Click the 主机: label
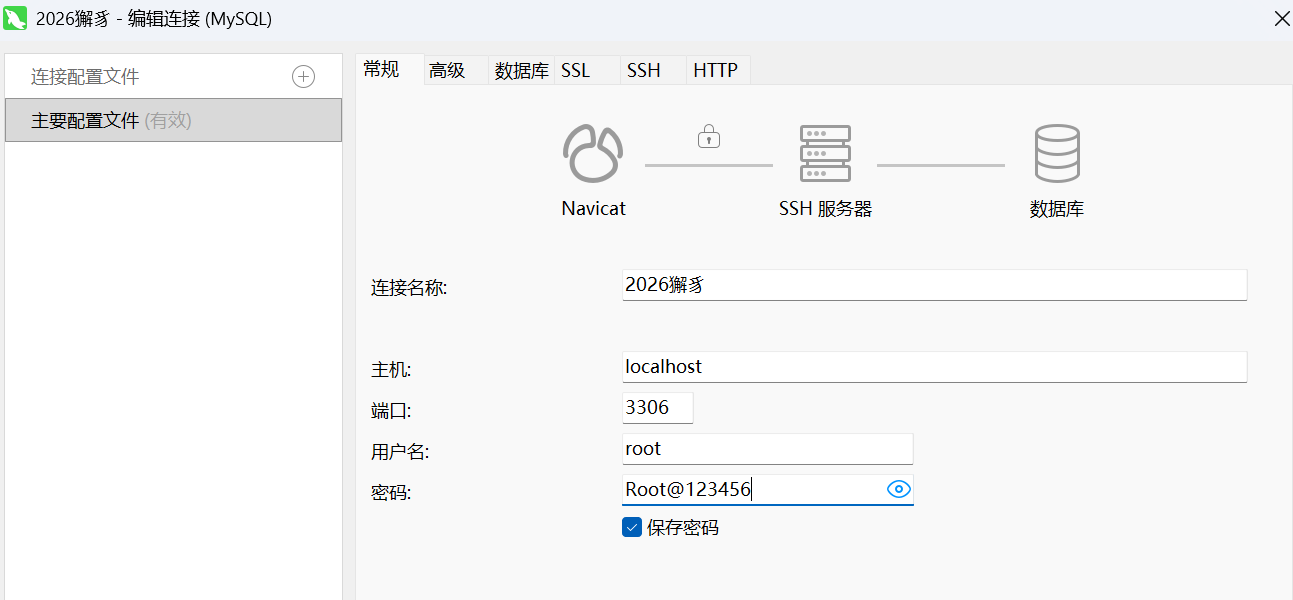The height and width of the screenshot is (600, 1293). pos(391,370)
